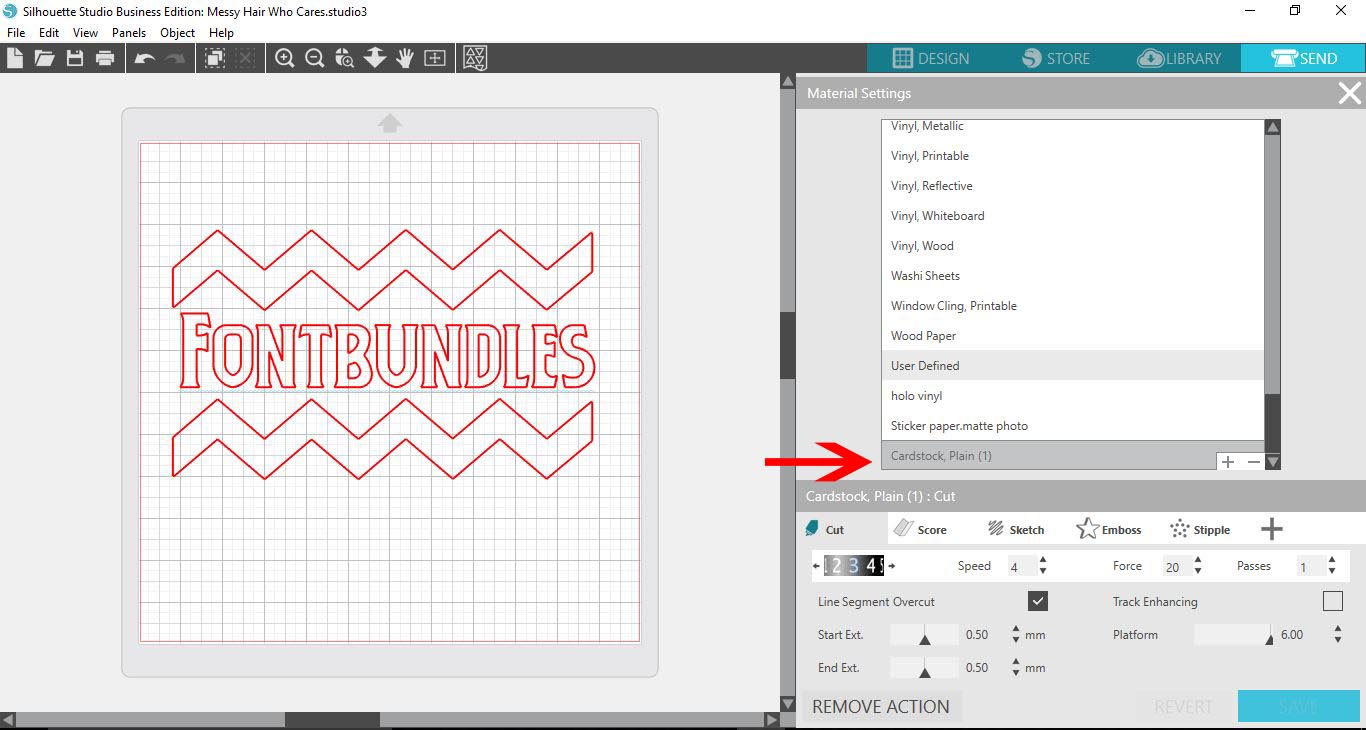Screen dimensions: 1366x730
Task: Open the DESIGN tab
Action: click(x=930, y=58)
